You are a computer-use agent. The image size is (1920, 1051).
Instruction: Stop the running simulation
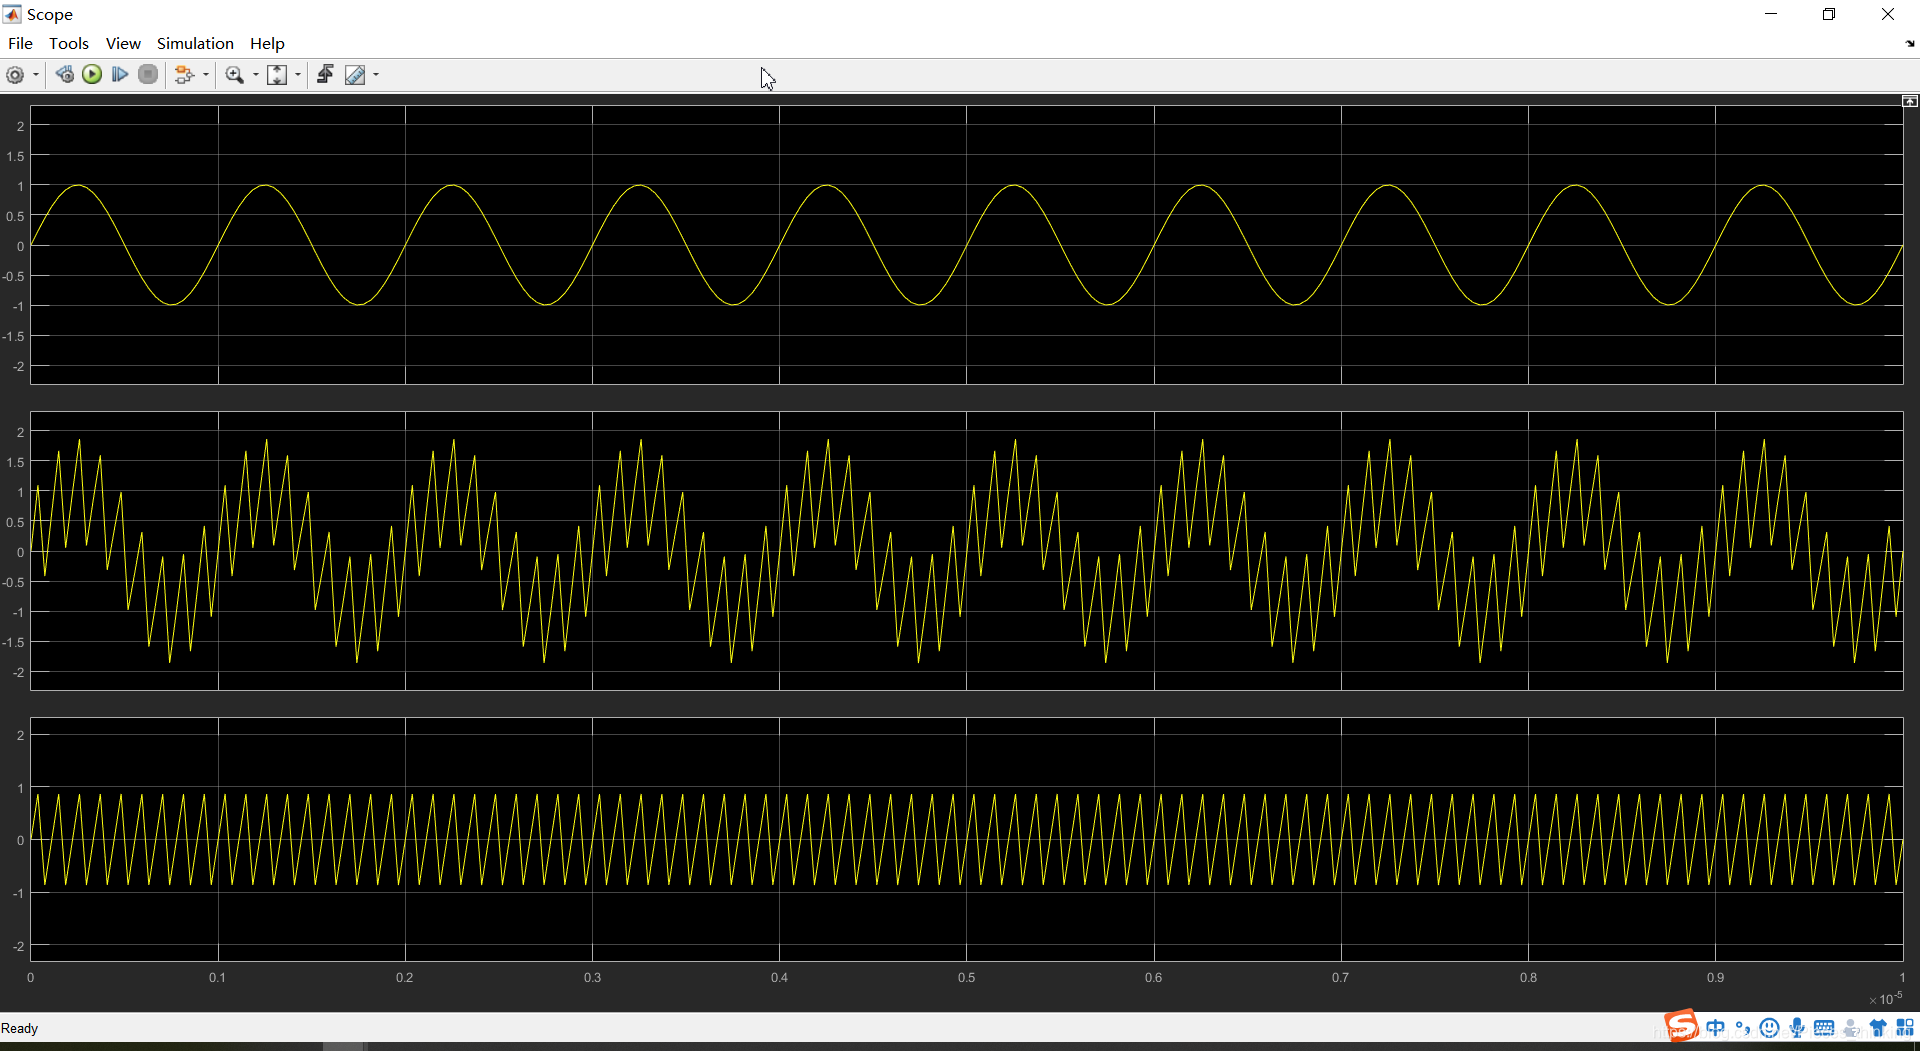(x=147, y=74)
